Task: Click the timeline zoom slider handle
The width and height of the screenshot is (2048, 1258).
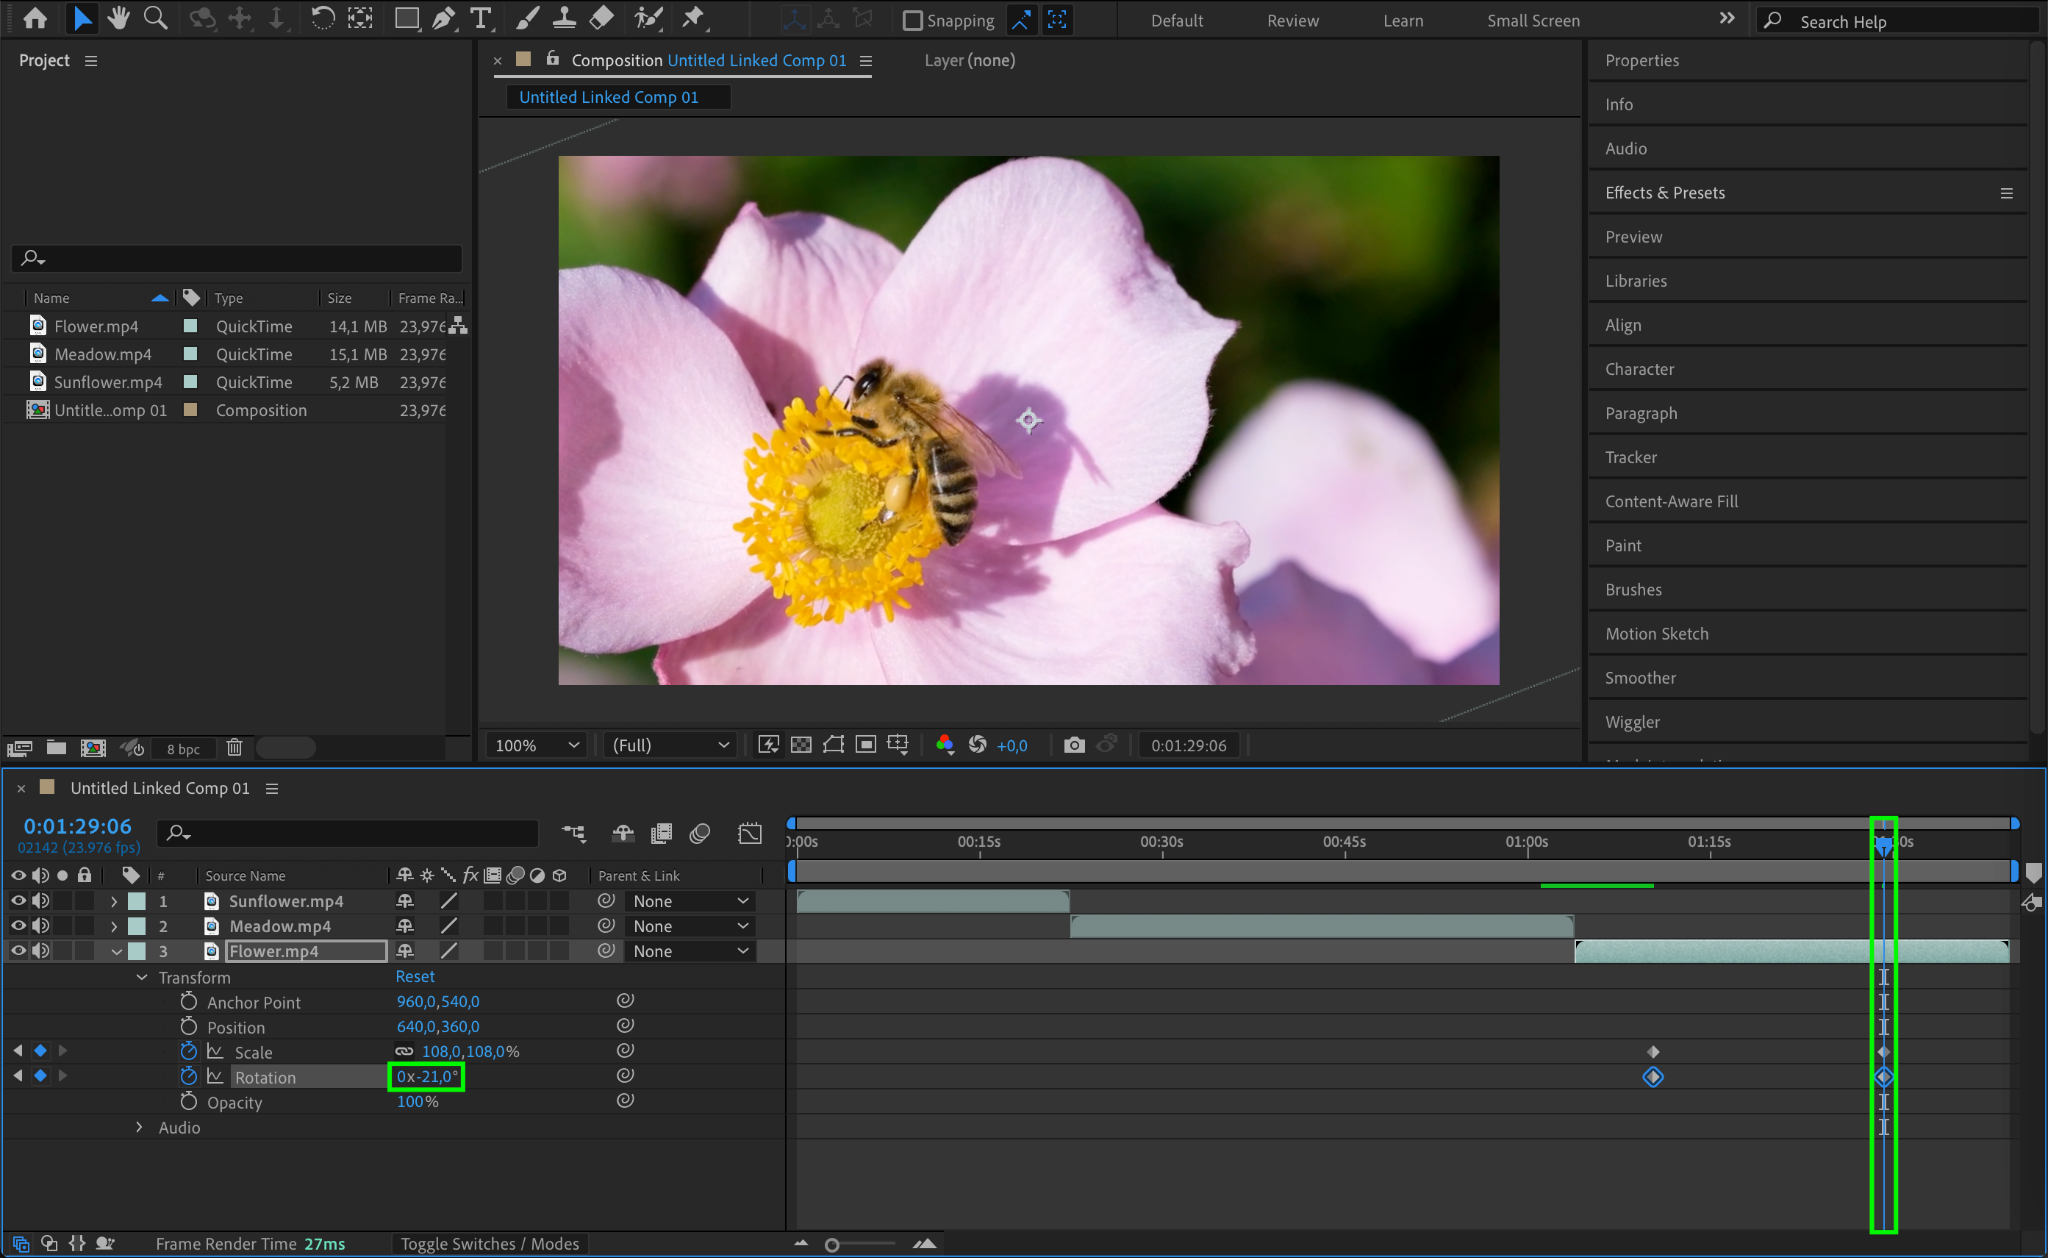Action: pos(832,1245)
